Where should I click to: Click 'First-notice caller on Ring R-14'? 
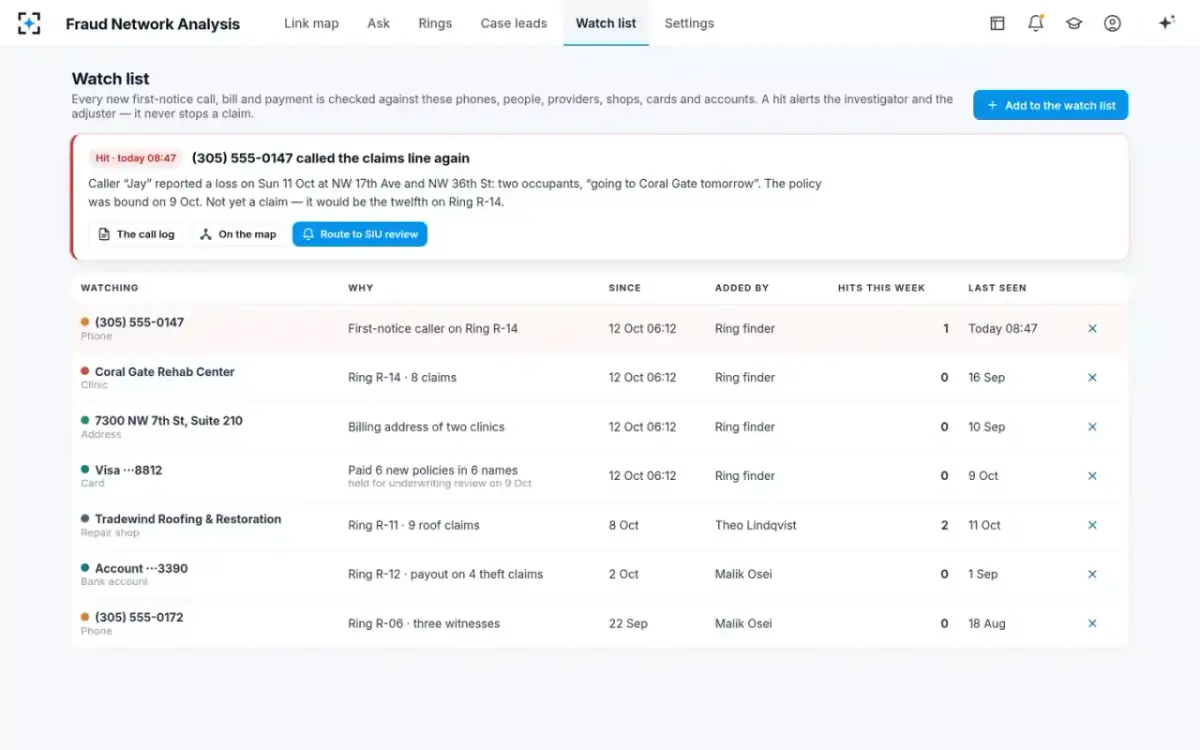pos(433,328)
